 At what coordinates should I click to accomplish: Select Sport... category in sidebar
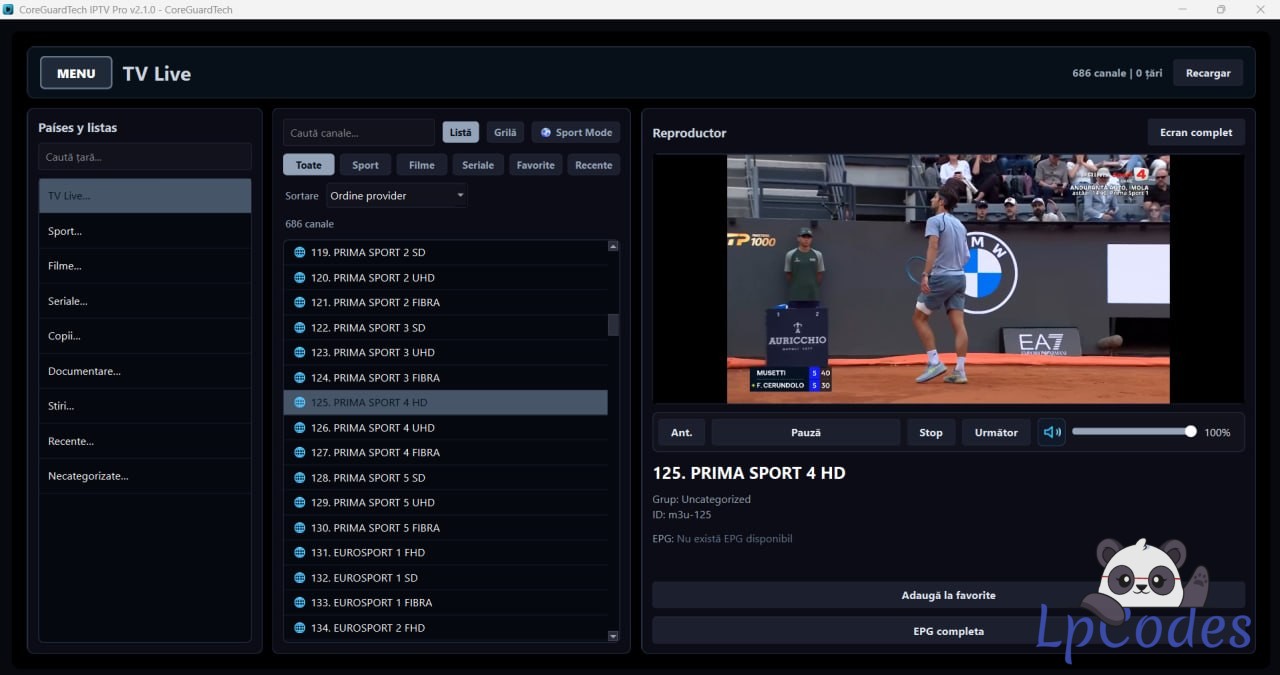pyautogui.click(x=145, y=231)
